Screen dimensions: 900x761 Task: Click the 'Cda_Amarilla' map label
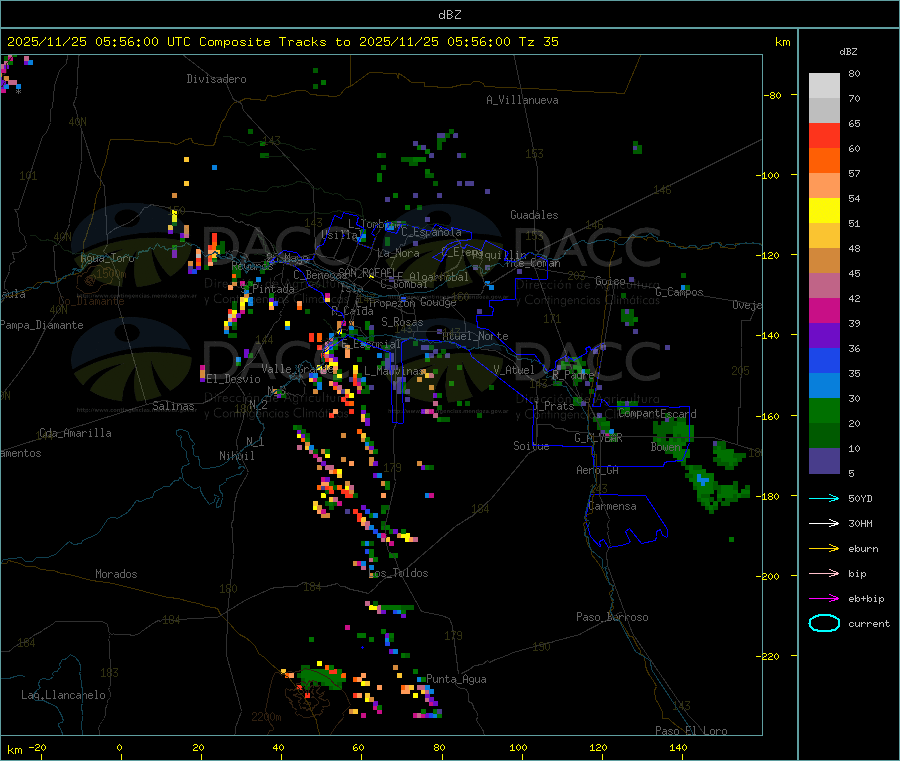point(75,433)
